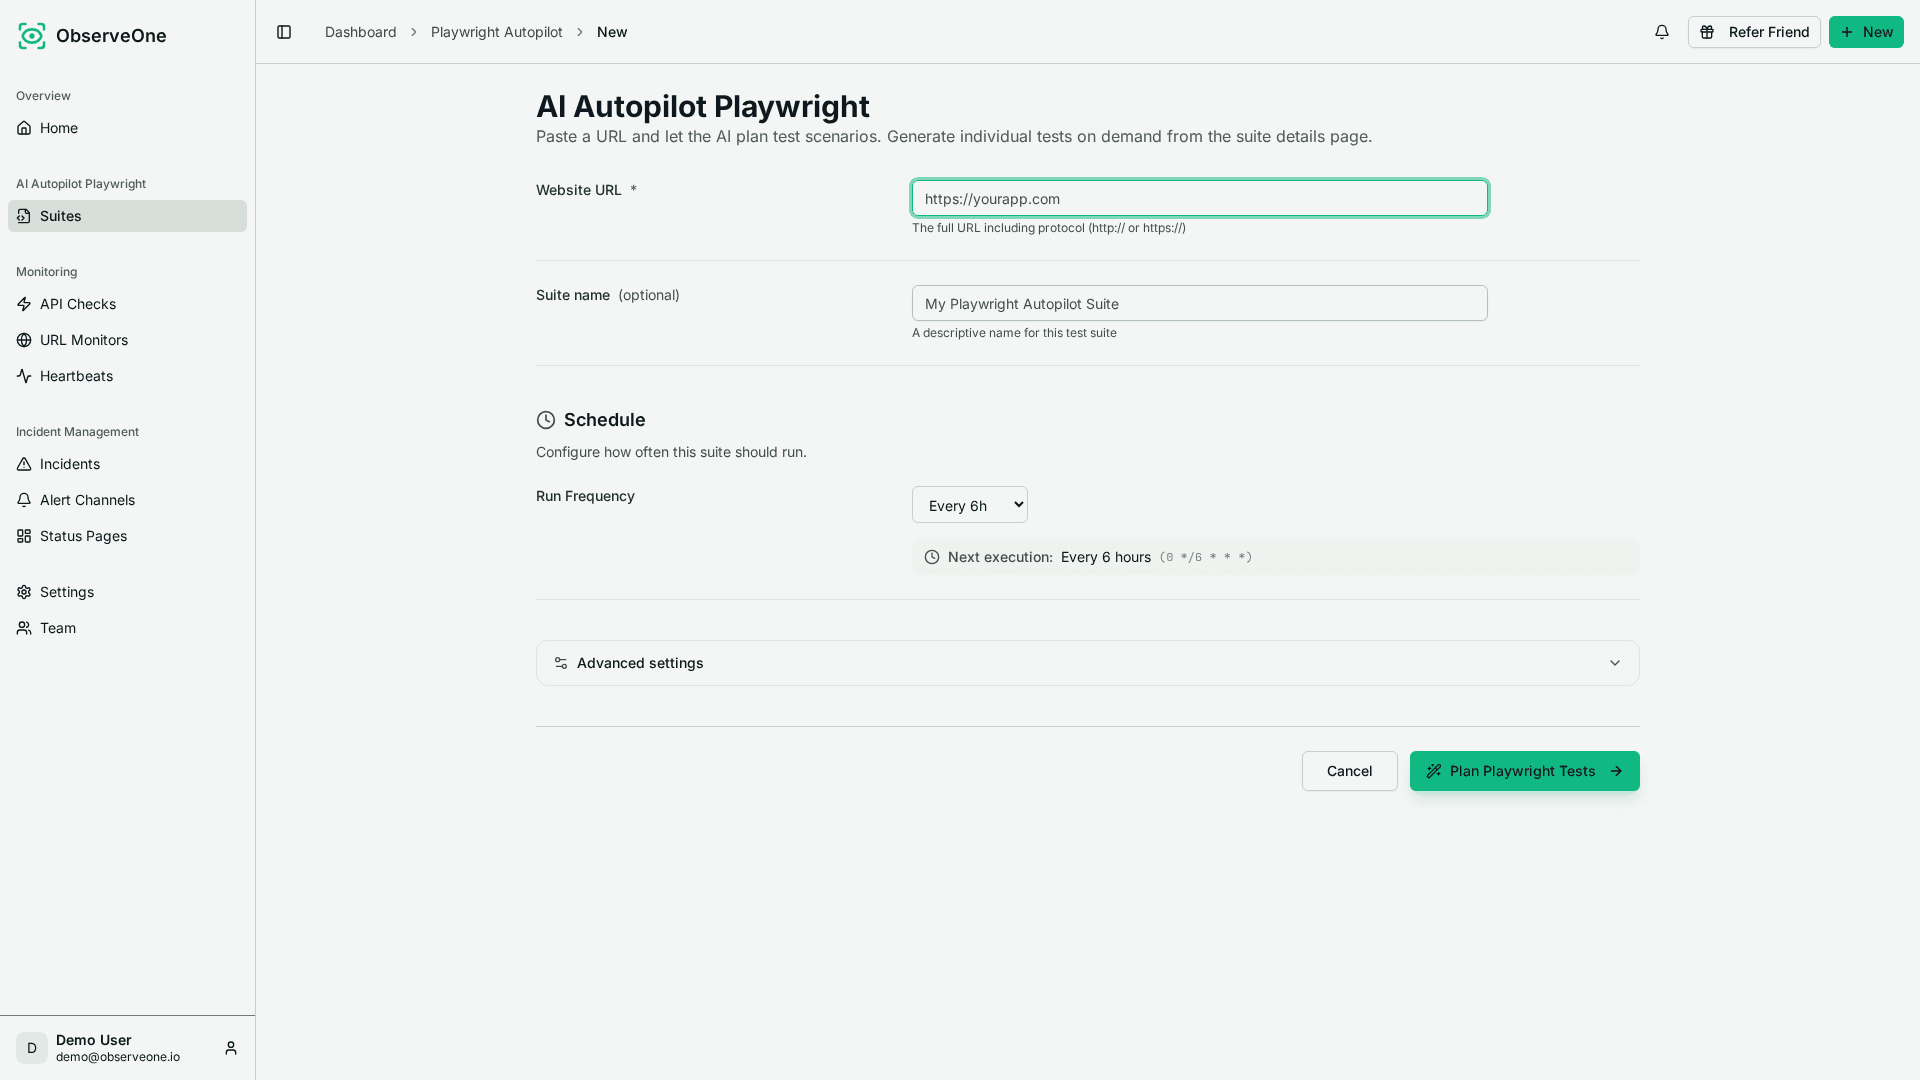1920x1080 pixels.
Task: Click the AI Autopilot Playwright heading
Action: click(x=703, y=106)
